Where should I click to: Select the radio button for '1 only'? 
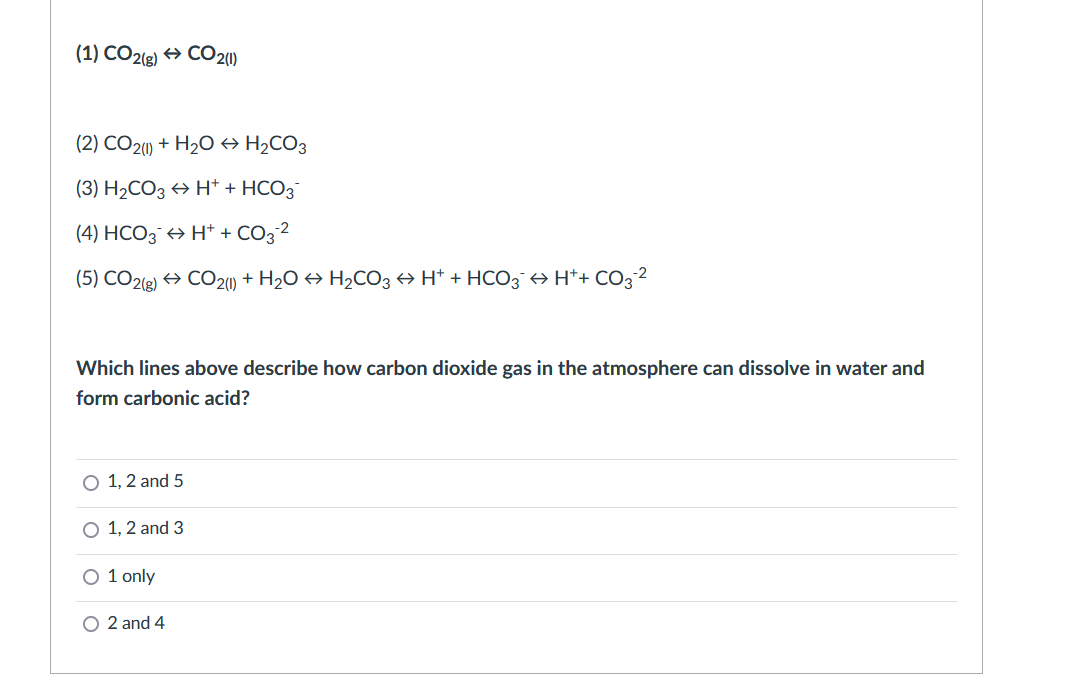pyautogui.click(x=89, y=577)
